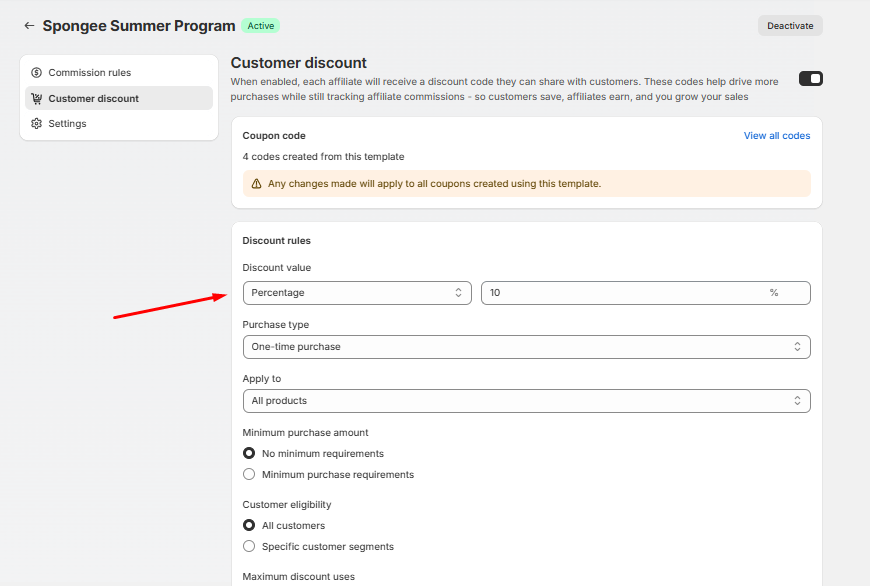The height and width of the screenshot is (586, 870).
Task: Select Minimum purchase requirements option
Action: tap(249, 475)
